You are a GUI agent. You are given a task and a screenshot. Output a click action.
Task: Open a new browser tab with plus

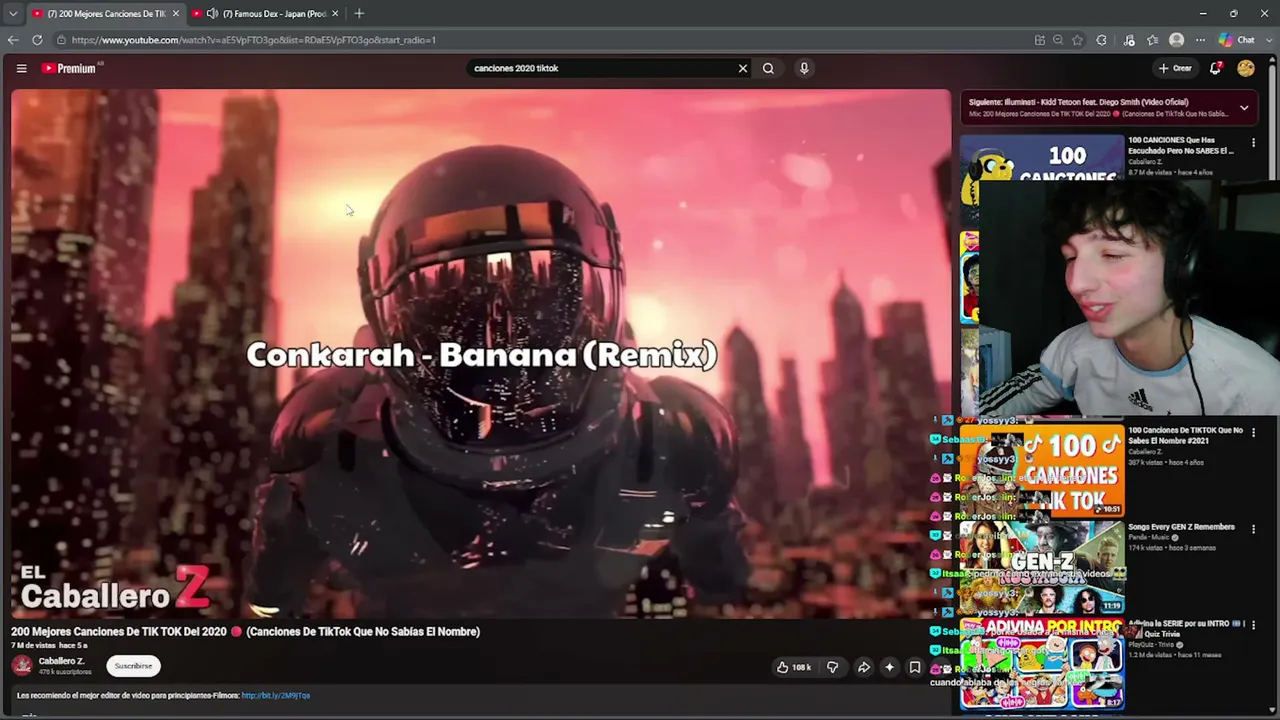(359, 13)
